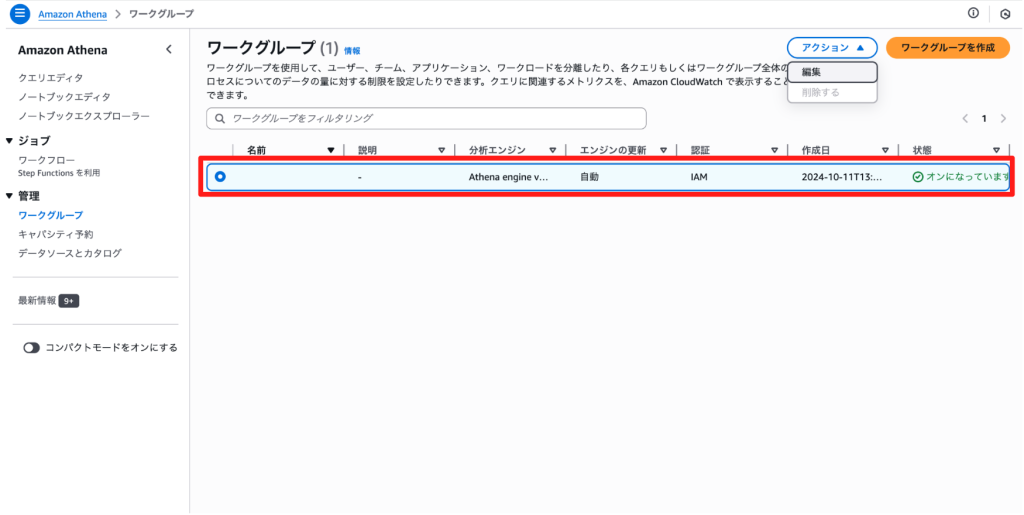The image size is (1024, 515).
Task: Sort by the 認証 column arrow
Action: [775, 150]
